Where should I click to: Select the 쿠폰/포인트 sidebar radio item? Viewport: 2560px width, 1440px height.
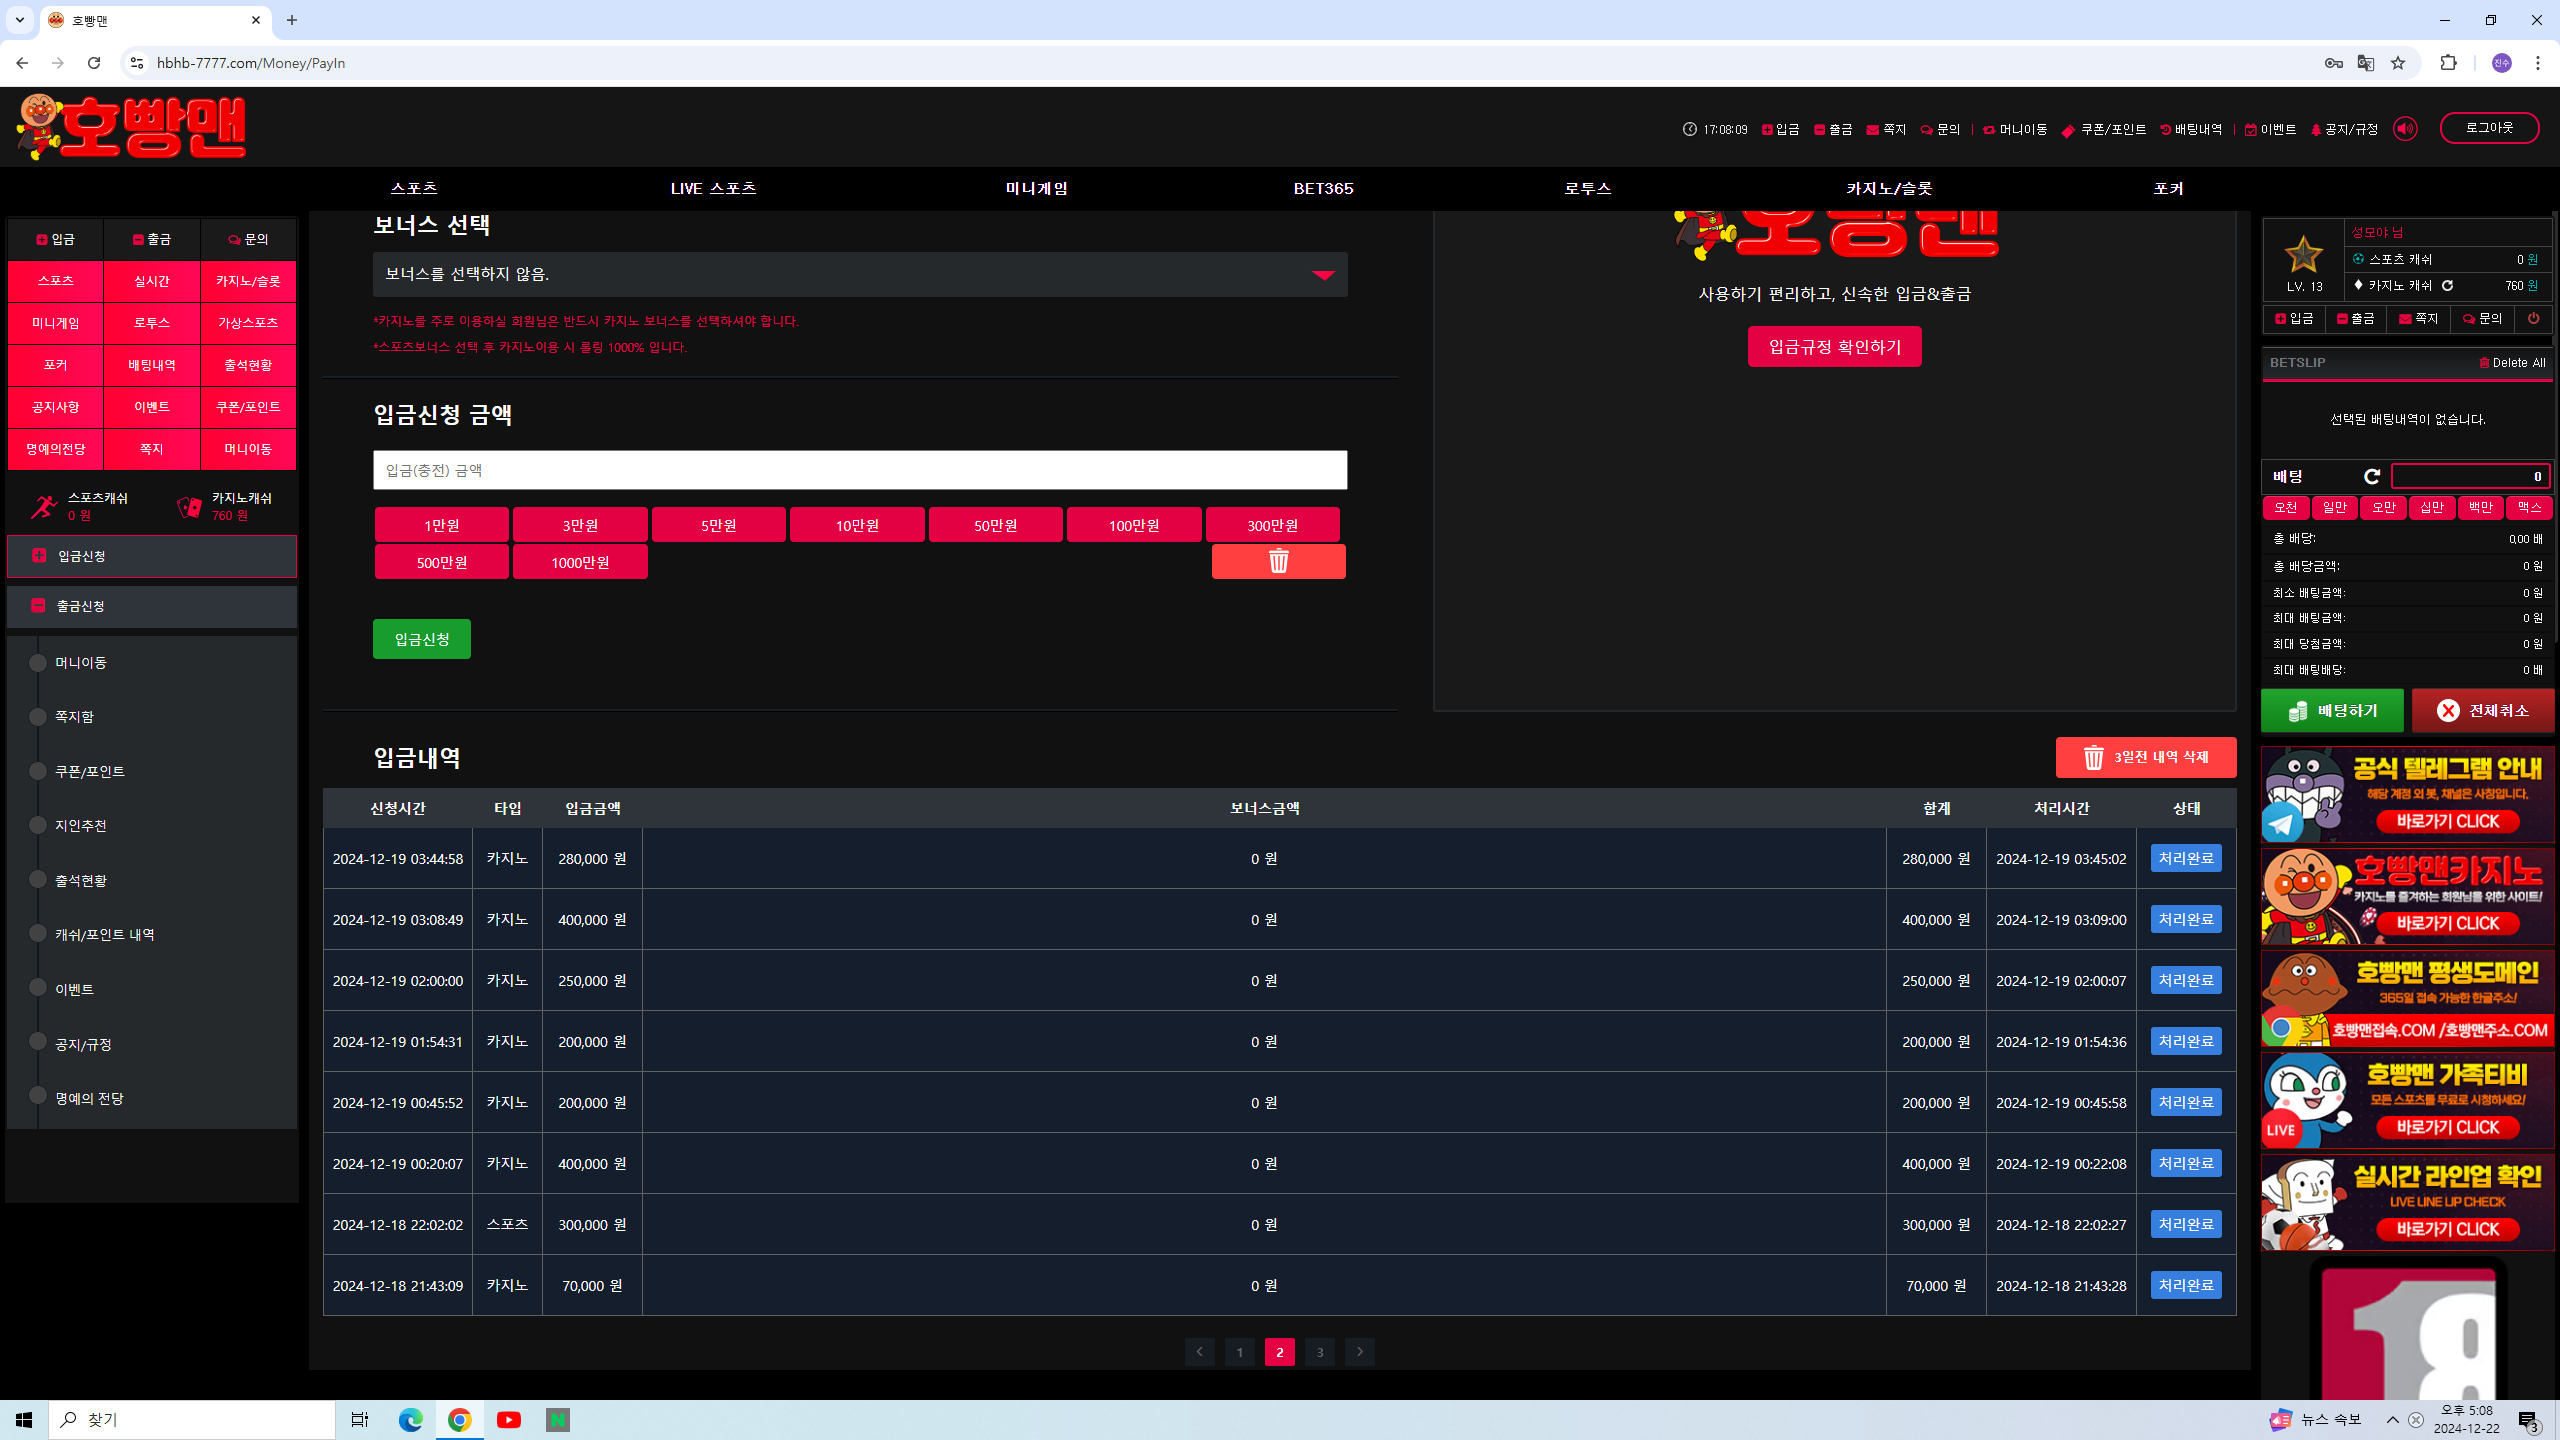[38, 771]
